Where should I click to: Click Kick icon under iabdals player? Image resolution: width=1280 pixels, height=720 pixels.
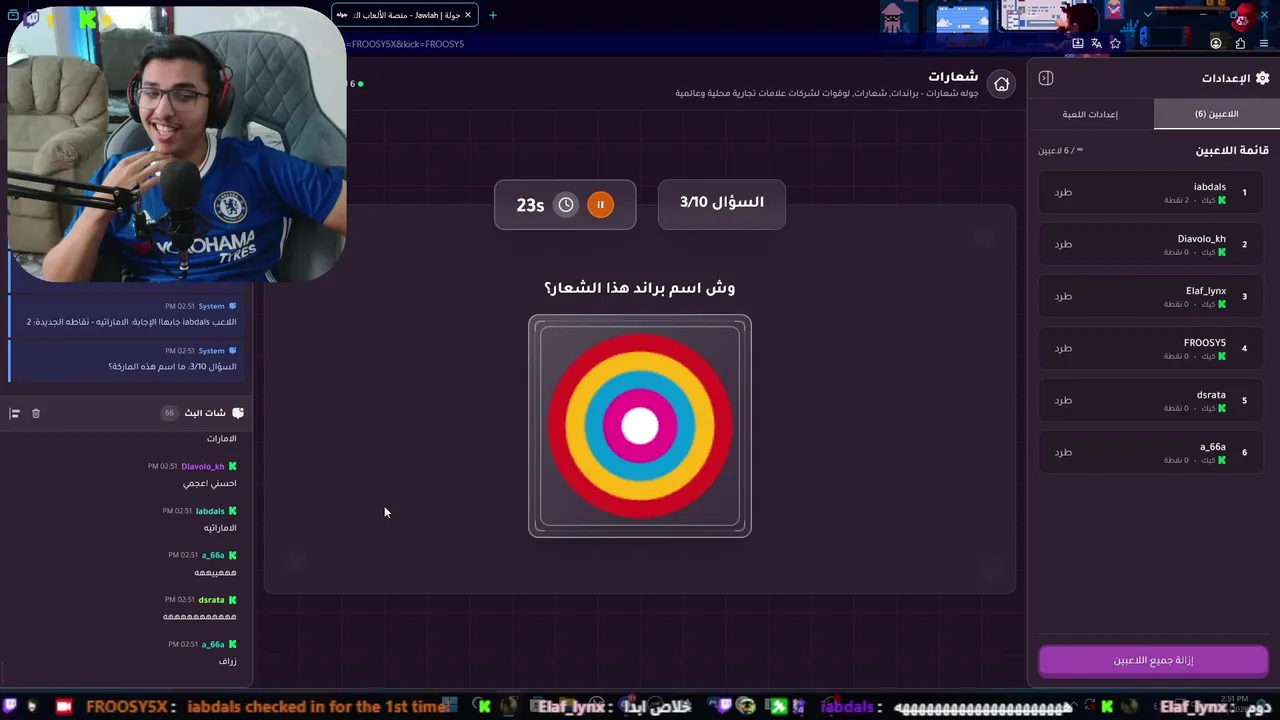coord(1222,200)
